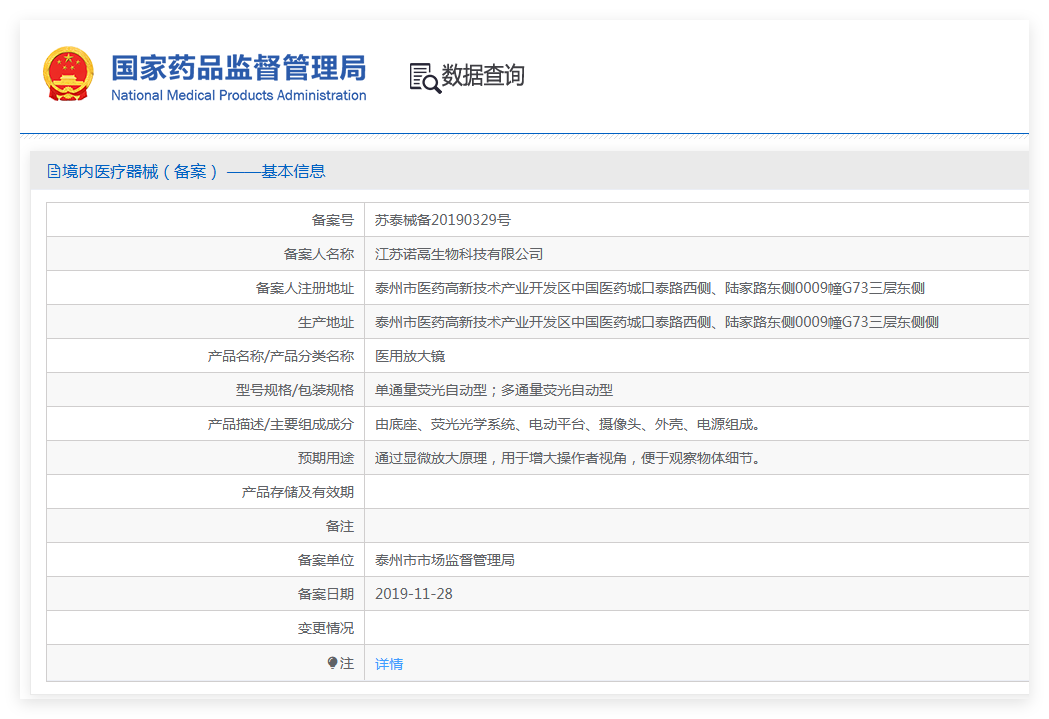Open the 详情 details link
This screenshot has width=1049, height=719.
click(x=389, y=664)
